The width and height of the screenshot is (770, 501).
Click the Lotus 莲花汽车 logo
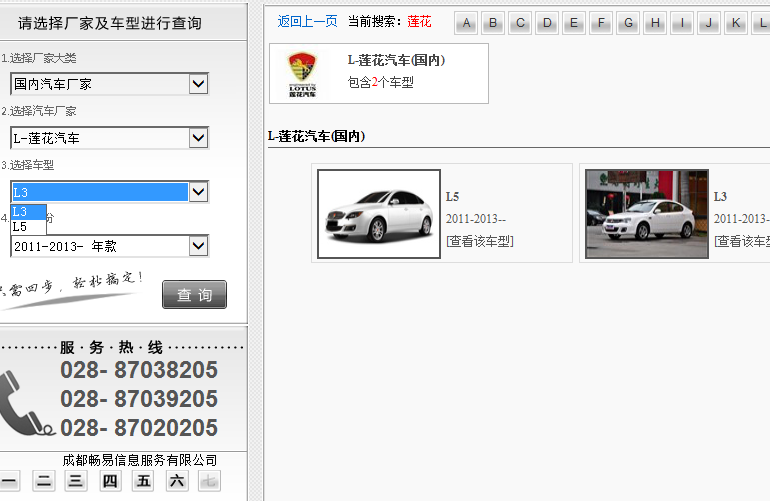(302, 74)
